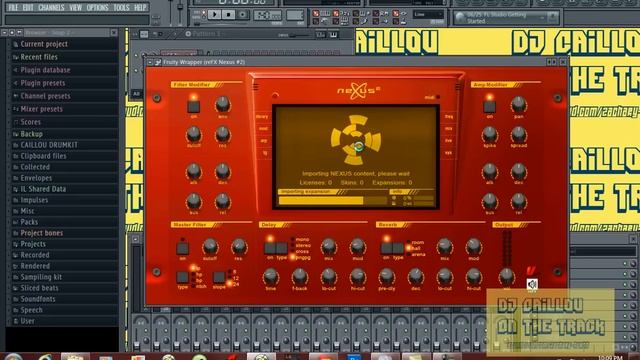Open the OPTIONS menu

(98, 7)
